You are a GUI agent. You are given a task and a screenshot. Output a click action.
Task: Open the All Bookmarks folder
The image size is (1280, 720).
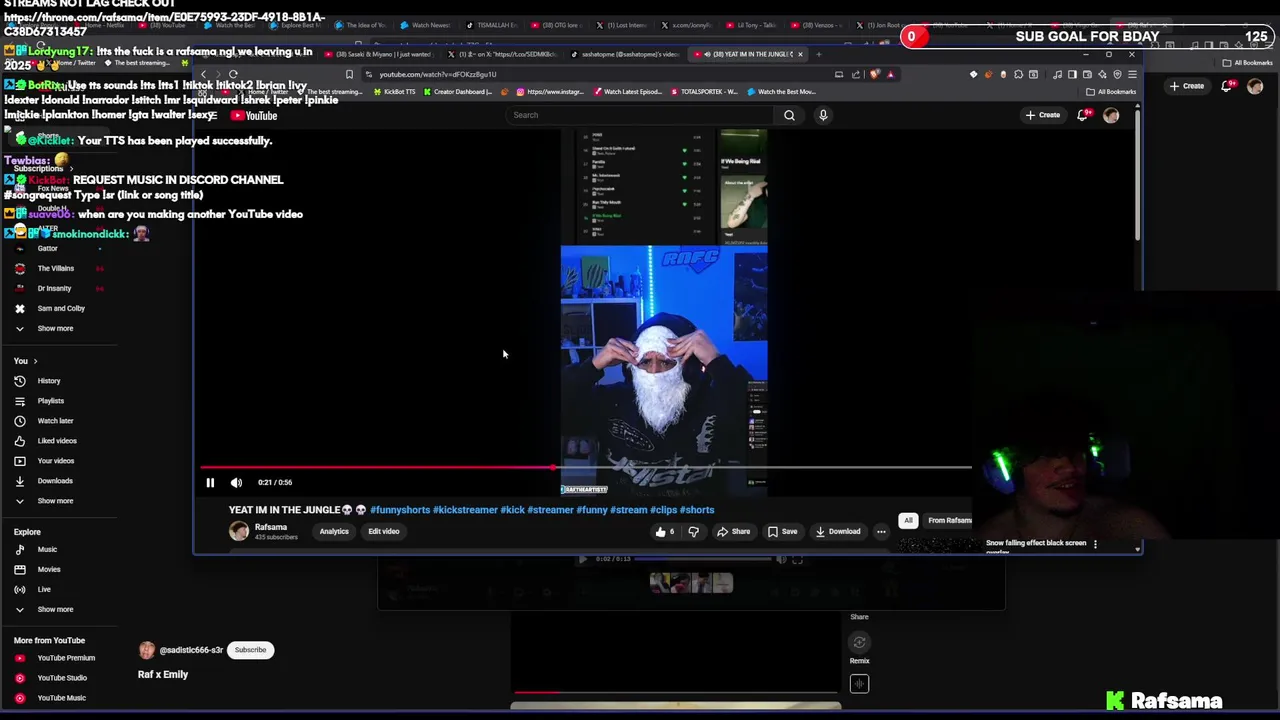click(x=1112, y=91)
